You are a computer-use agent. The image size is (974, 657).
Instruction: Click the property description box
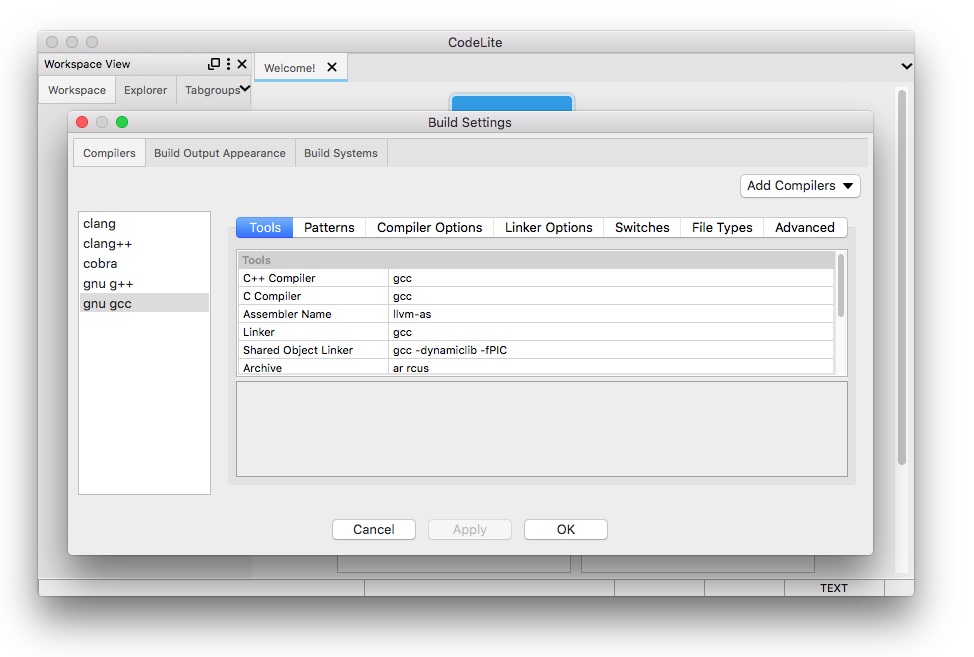pos(542,429)
